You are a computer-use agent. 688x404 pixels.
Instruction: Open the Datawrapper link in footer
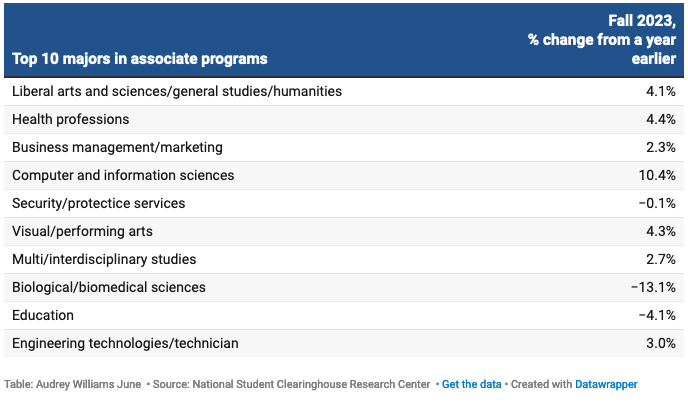(604, 384)
